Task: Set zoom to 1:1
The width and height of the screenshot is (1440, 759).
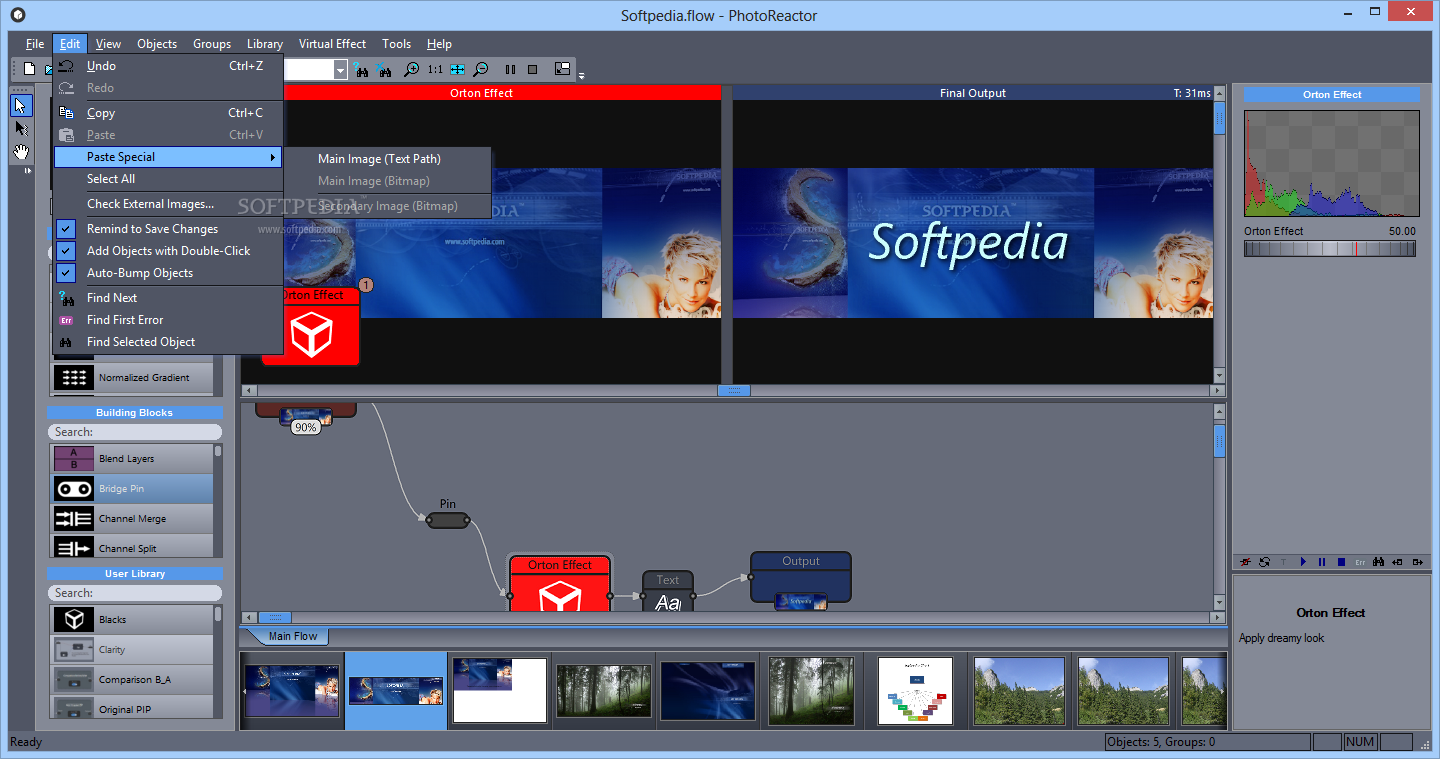Action: [435, 70]
